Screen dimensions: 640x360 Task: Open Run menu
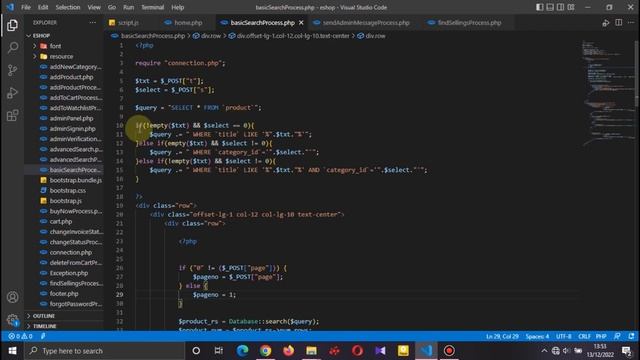point(129,7)
